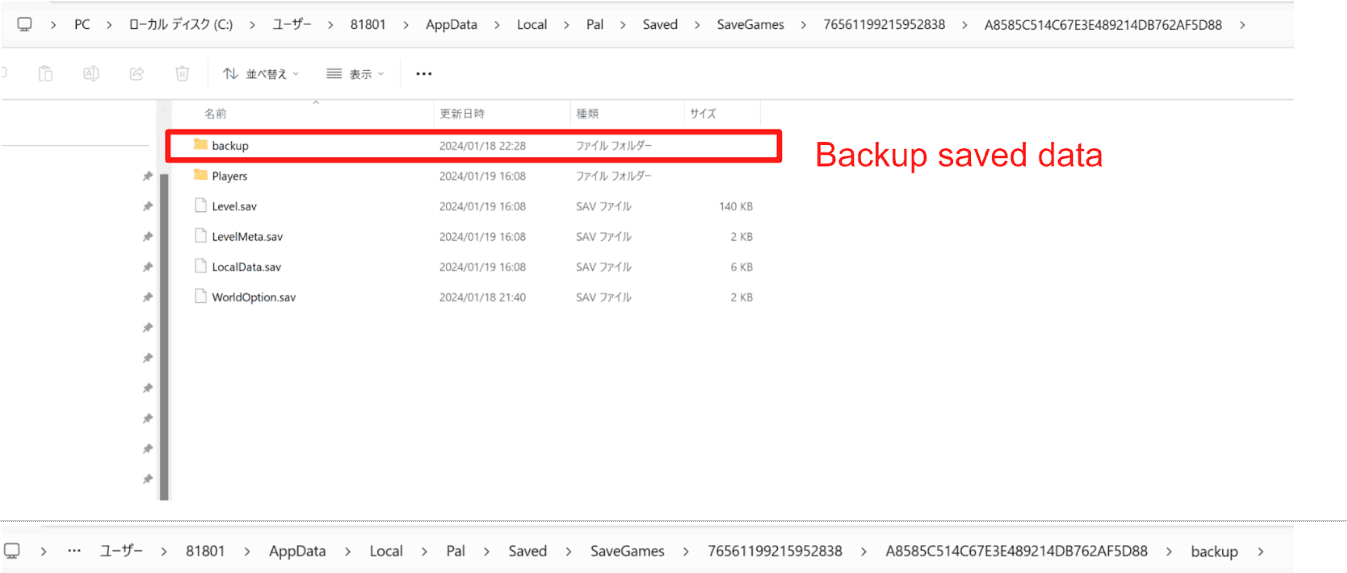Sort by the 名前 column header
1347x573 pixels.
pos(216,114)
